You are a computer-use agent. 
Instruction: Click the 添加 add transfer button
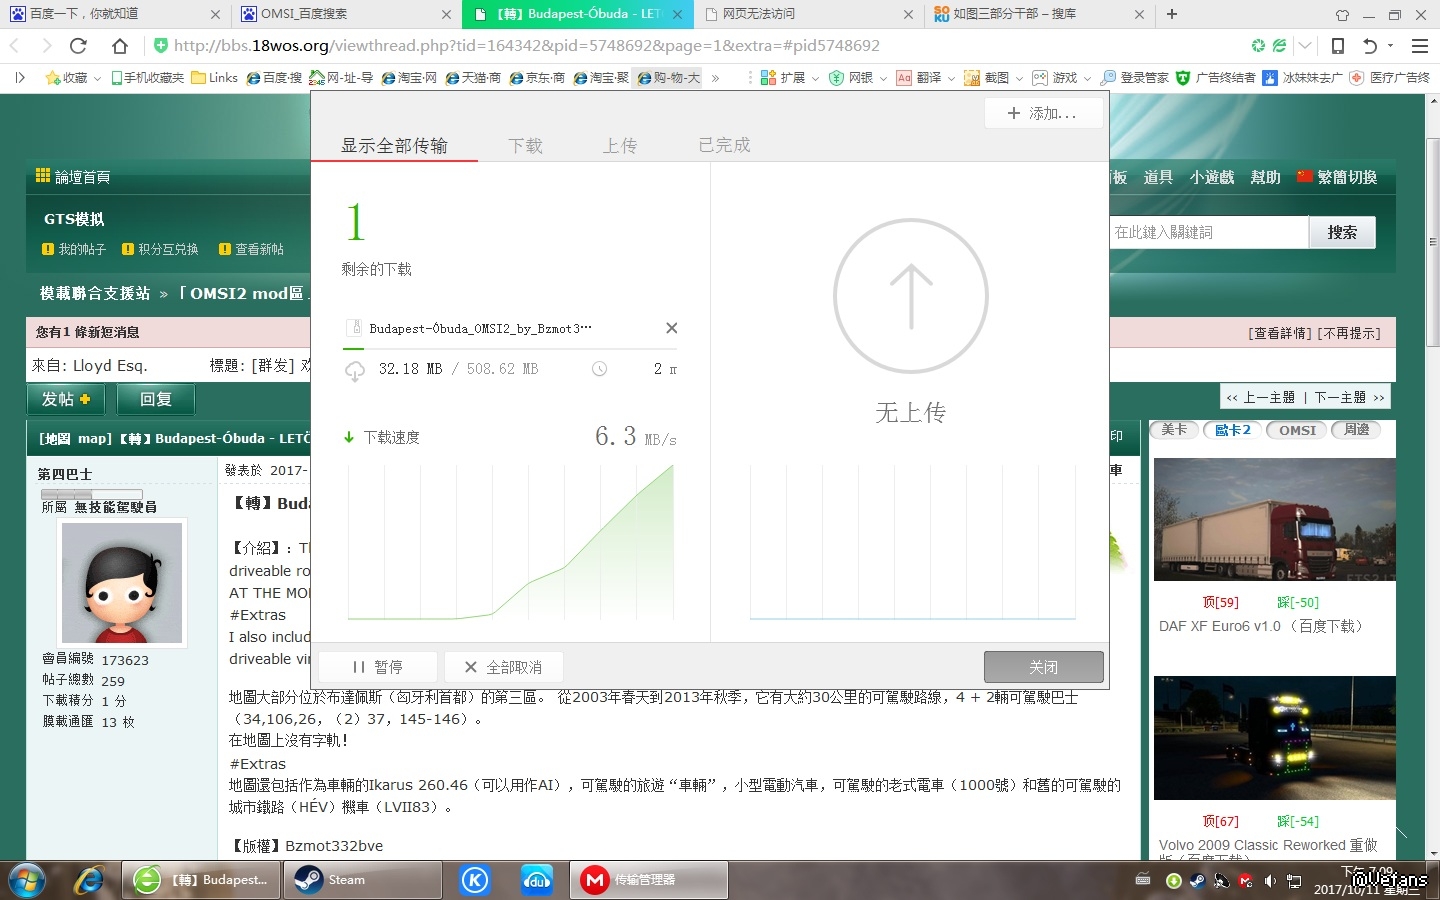click(x=1043, y=113)
